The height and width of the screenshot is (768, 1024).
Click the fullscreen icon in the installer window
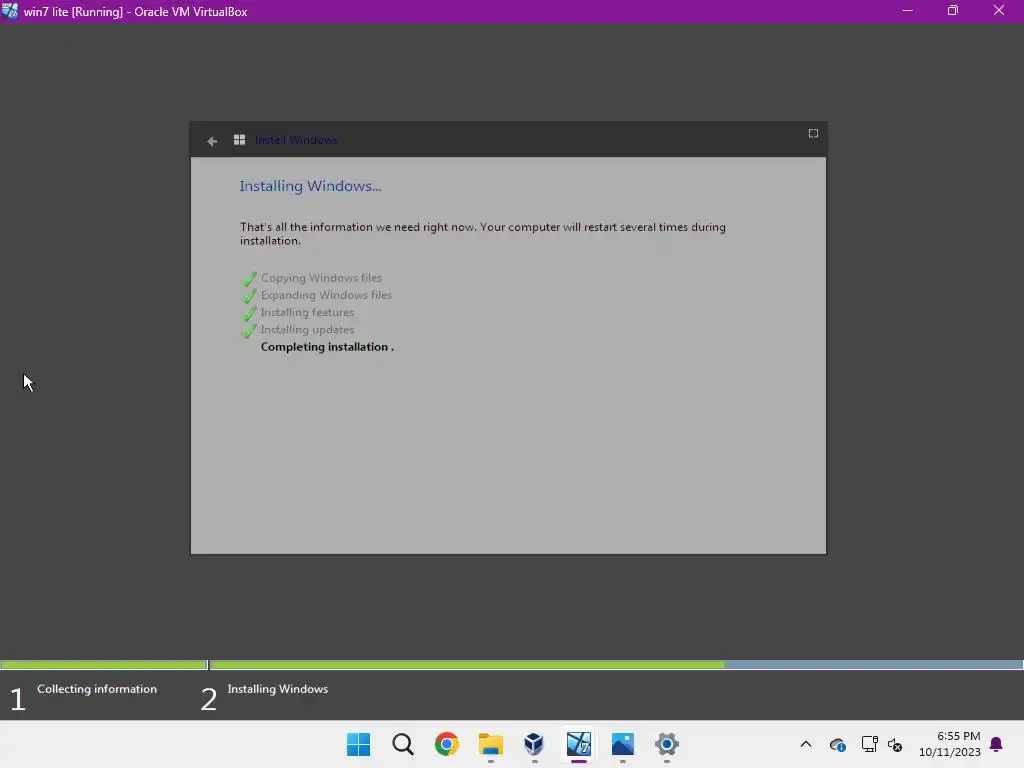click(x=813, y=133)
